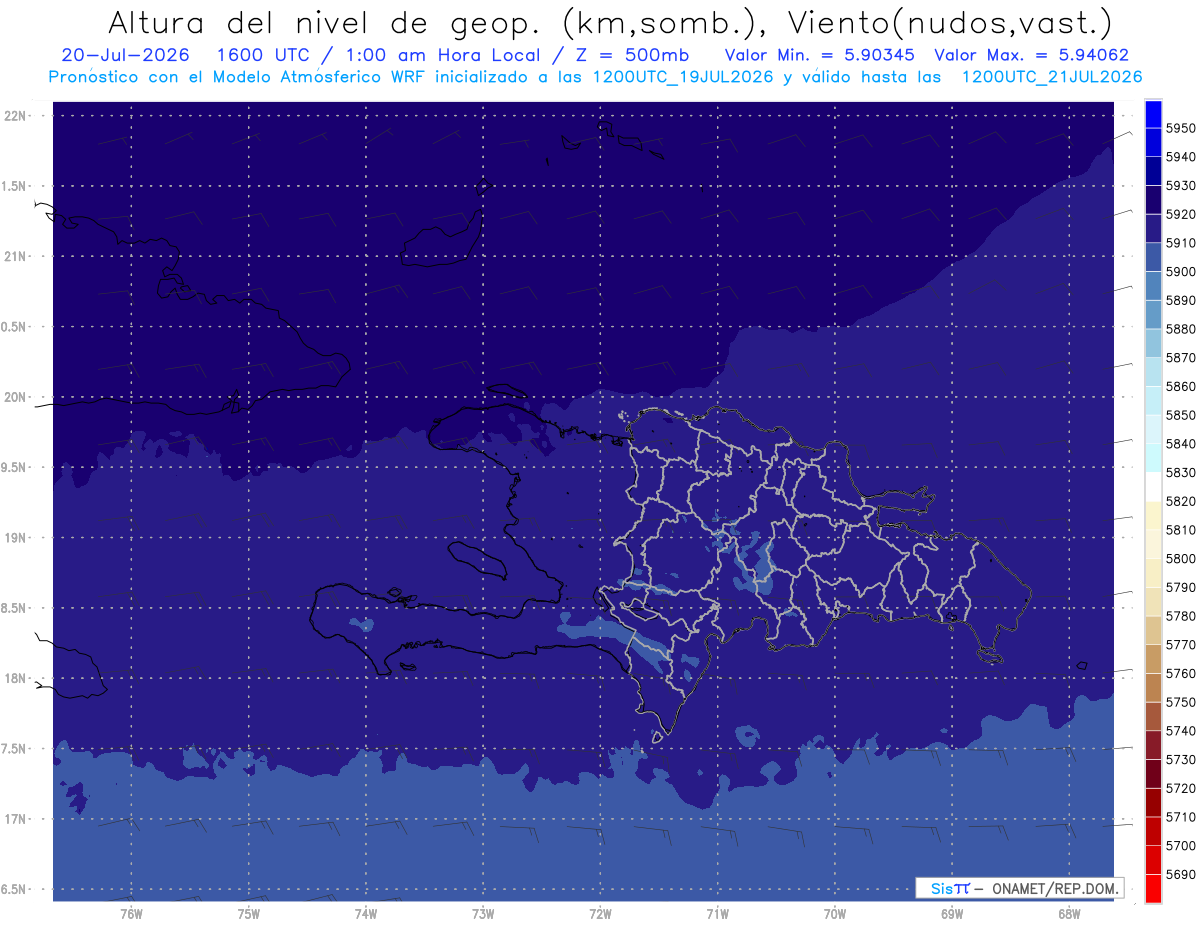Click the '5710' legend value
The width and height of the screenshot is (1200, 927).
pos(1180,816)
